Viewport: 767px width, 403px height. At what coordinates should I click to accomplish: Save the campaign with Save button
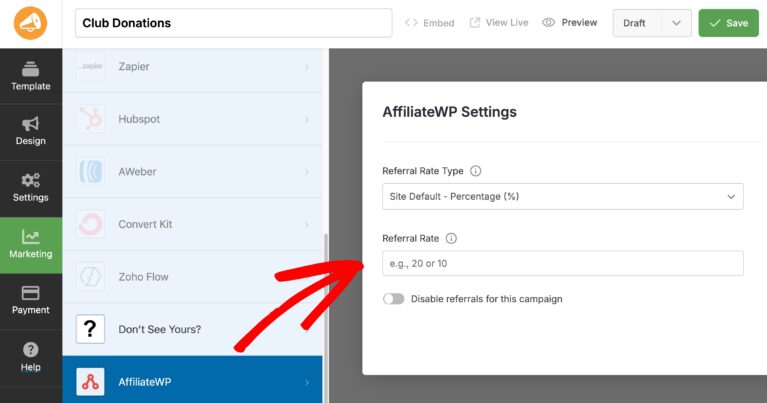coord(728,23)
